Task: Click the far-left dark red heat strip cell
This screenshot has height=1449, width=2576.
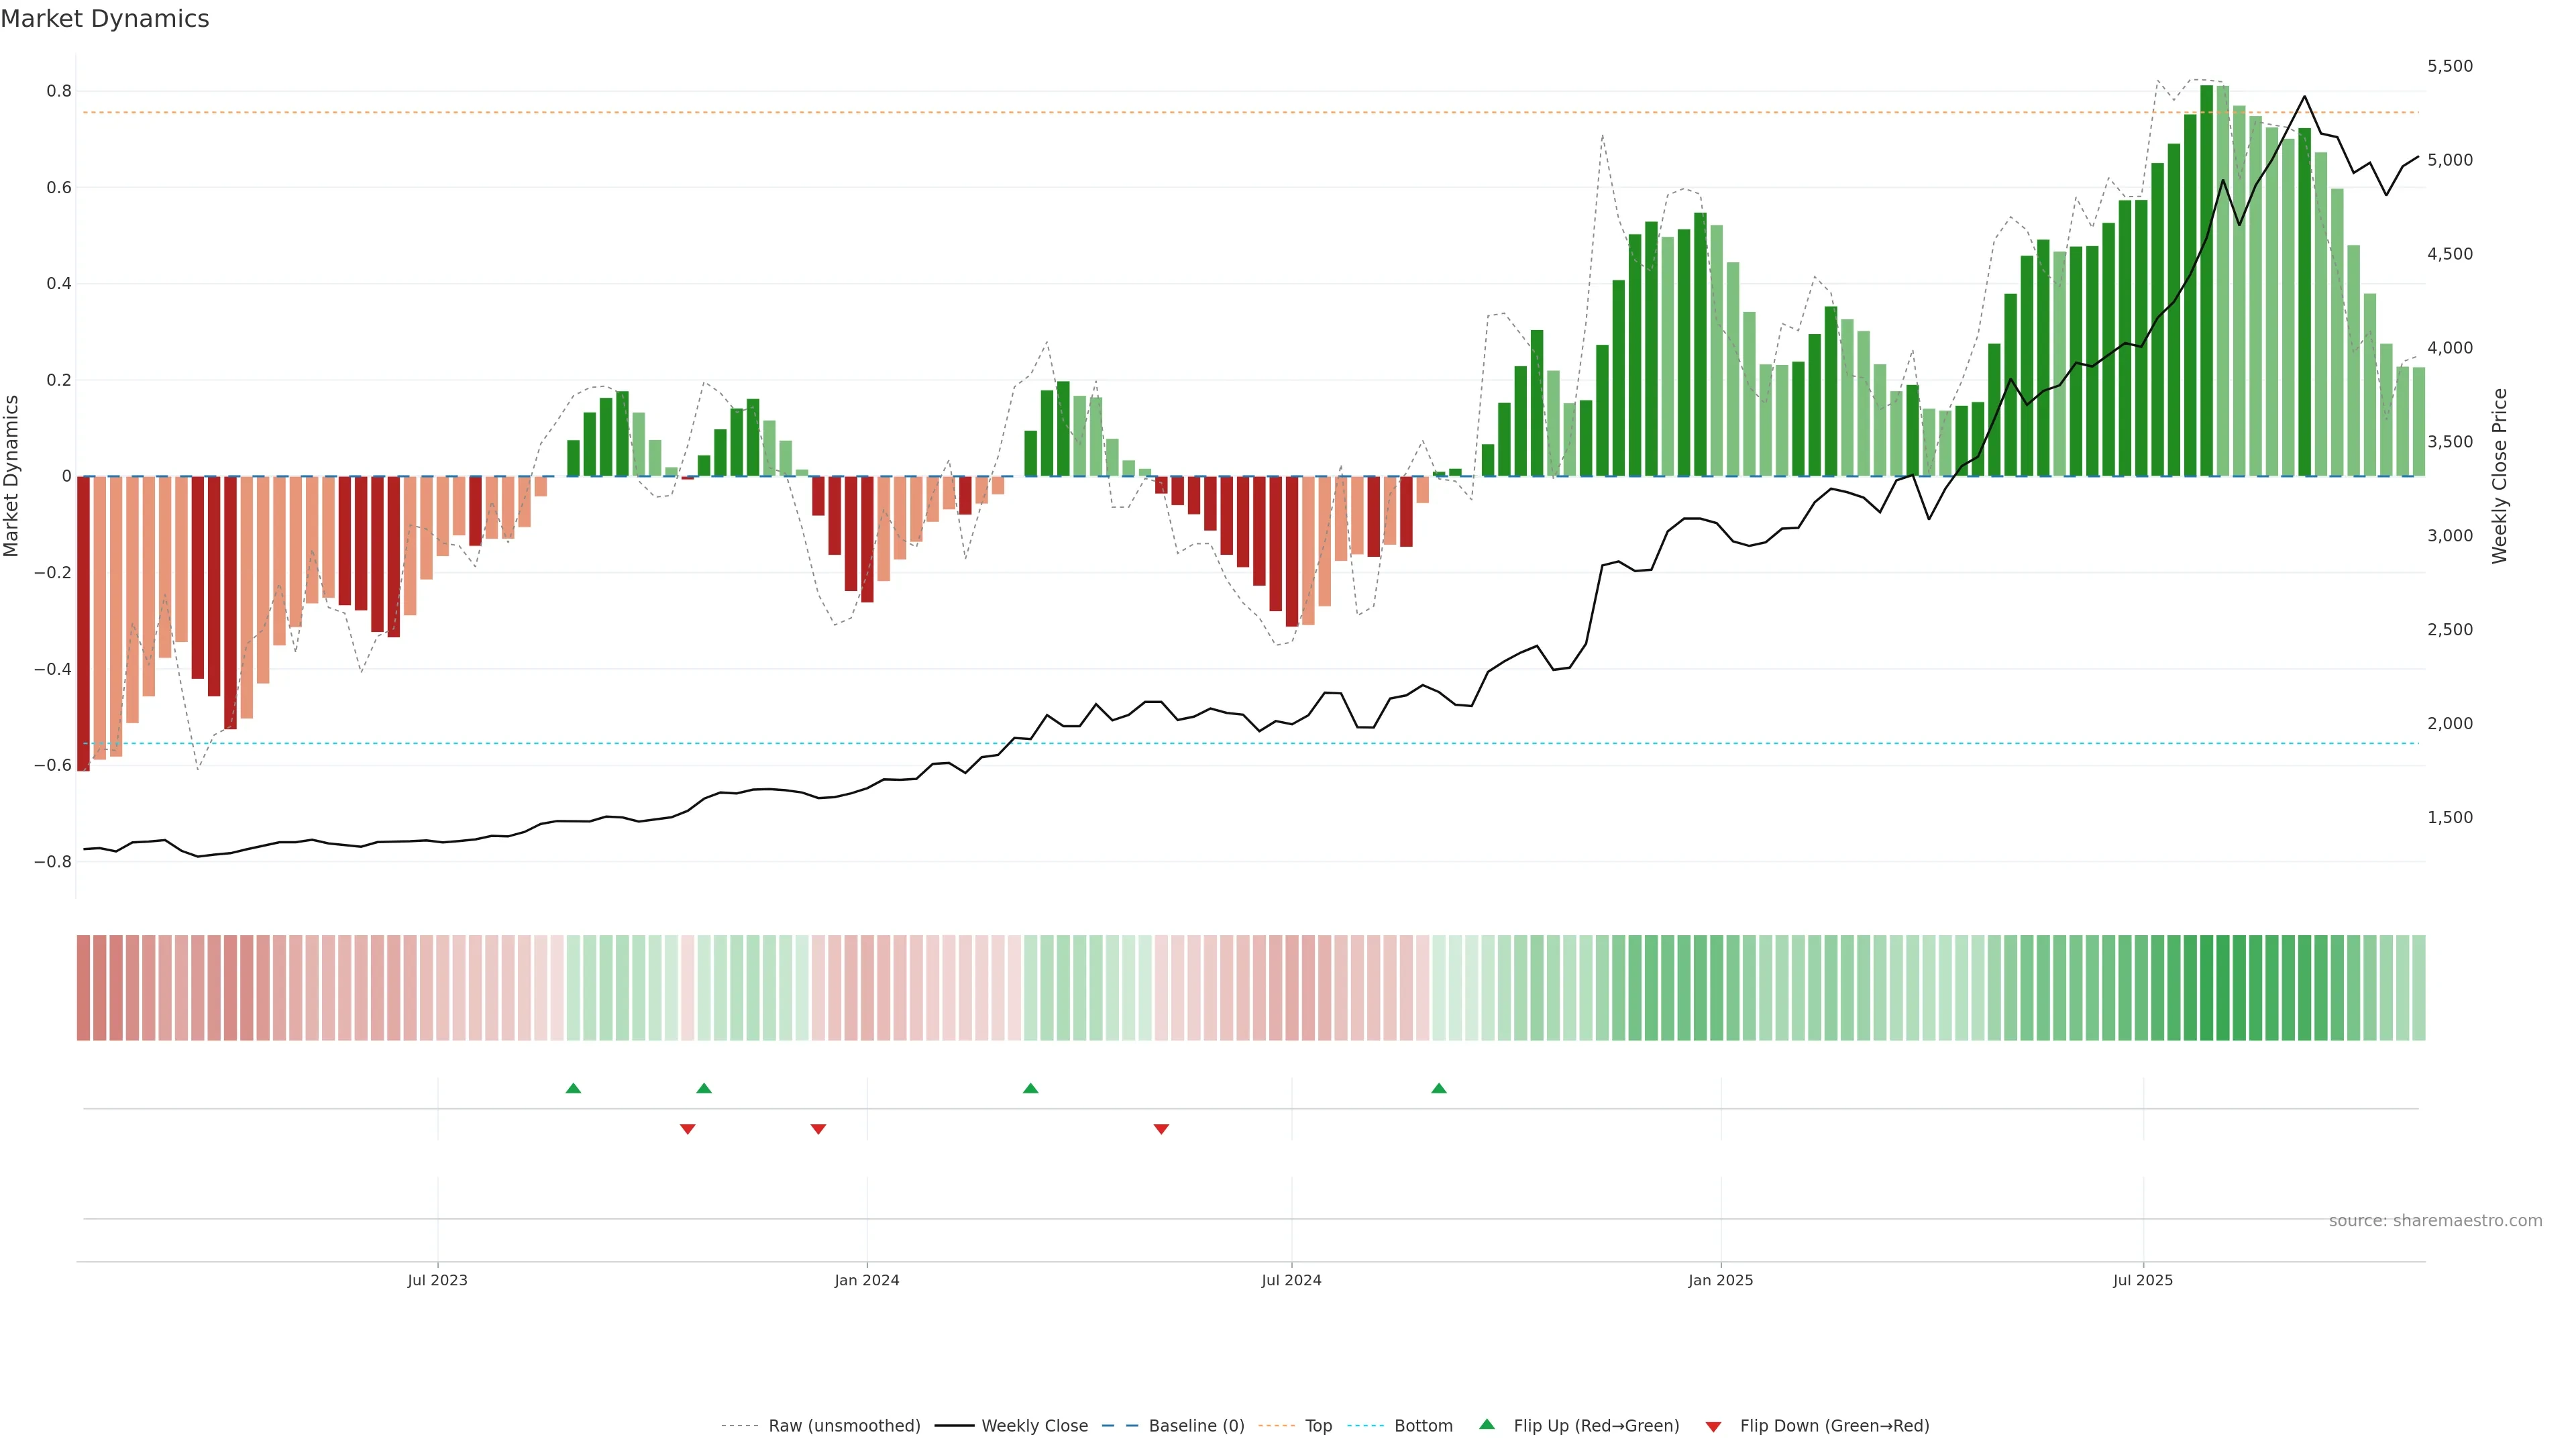Action: [84, 987]
